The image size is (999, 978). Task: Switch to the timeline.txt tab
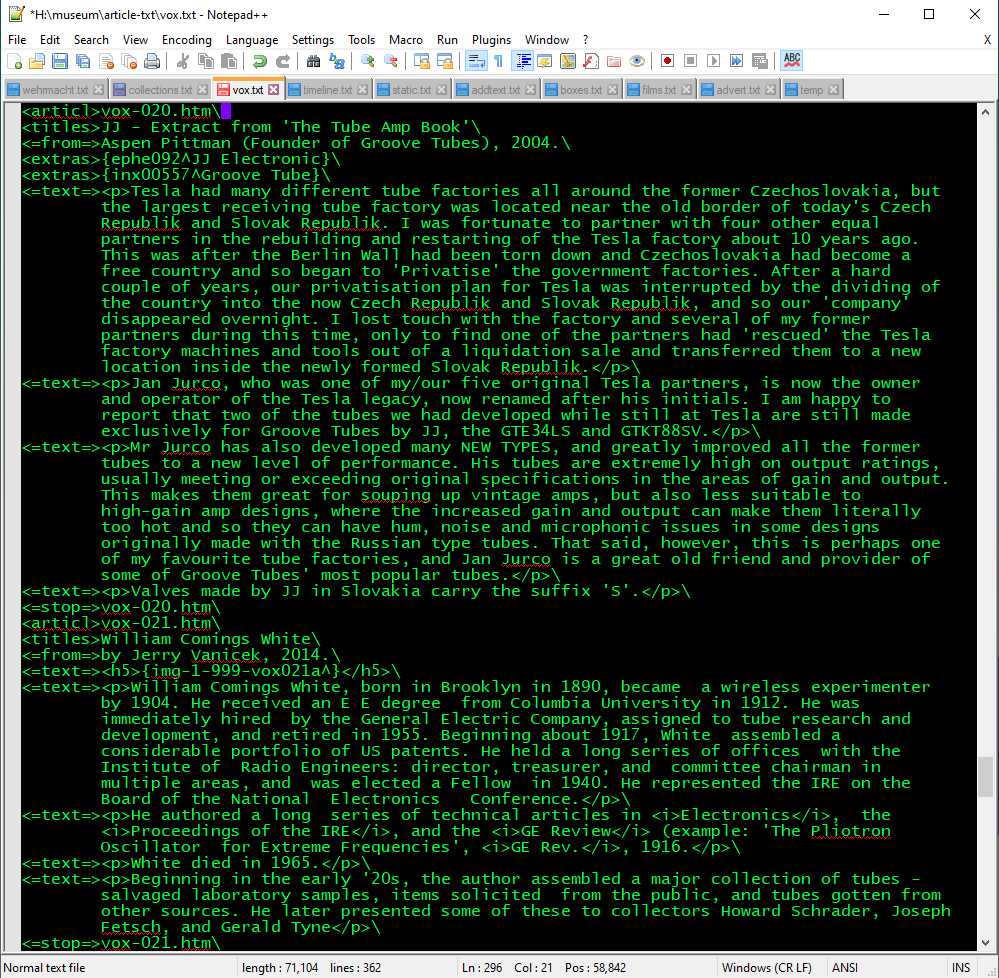pyautogui.click(x=327, y=90)
